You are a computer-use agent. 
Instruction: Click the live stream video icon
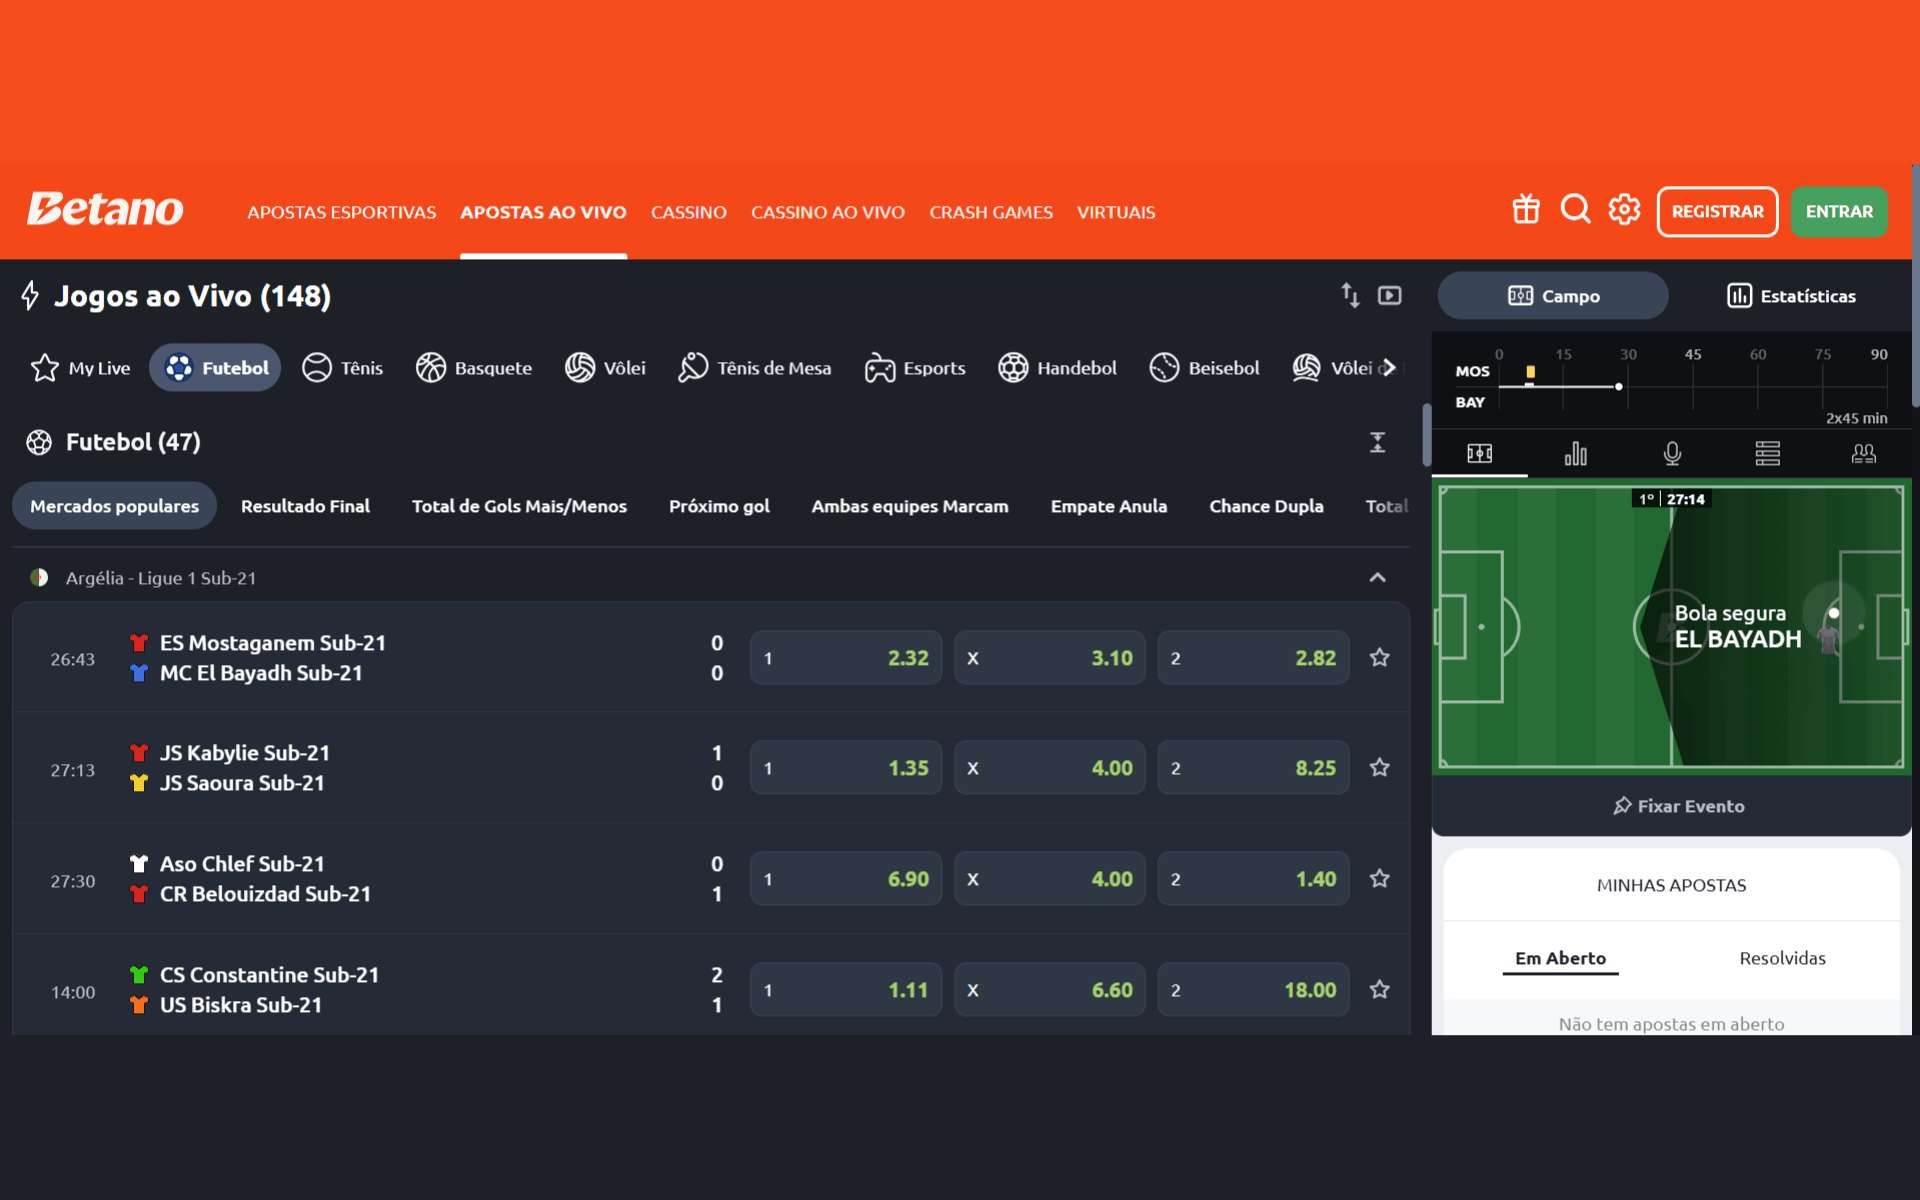[x=1390, y=295]
